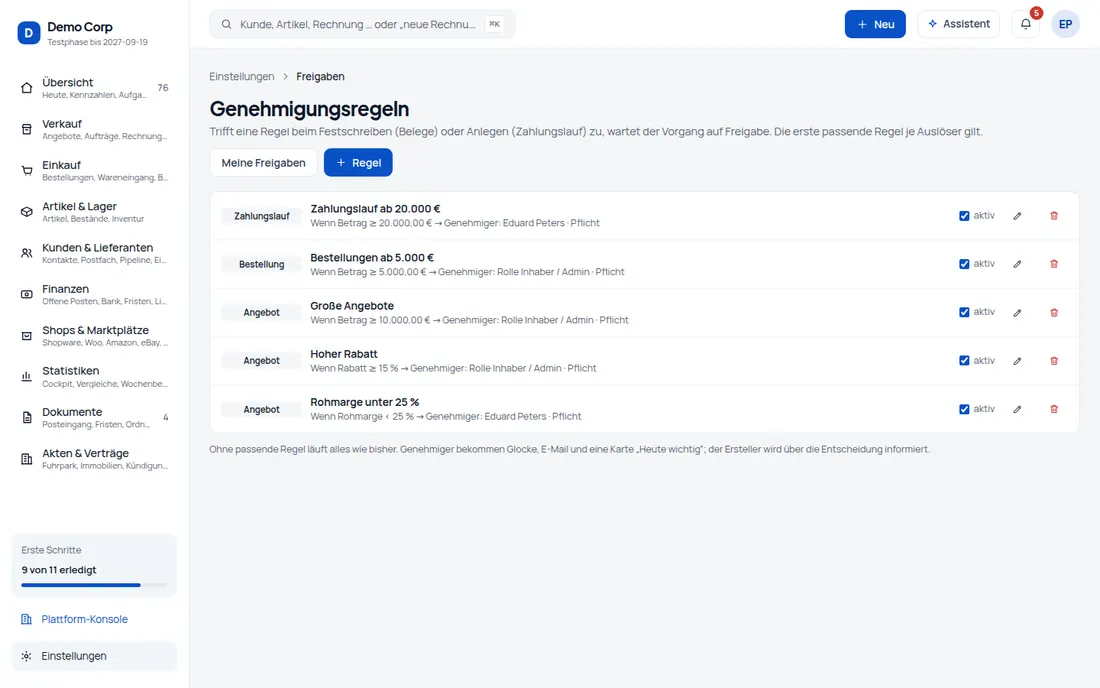The height and width of the screenshot is (688, 1100).
Task: Click the Demo Corp logo icon
Action: (x=29, y=33)
